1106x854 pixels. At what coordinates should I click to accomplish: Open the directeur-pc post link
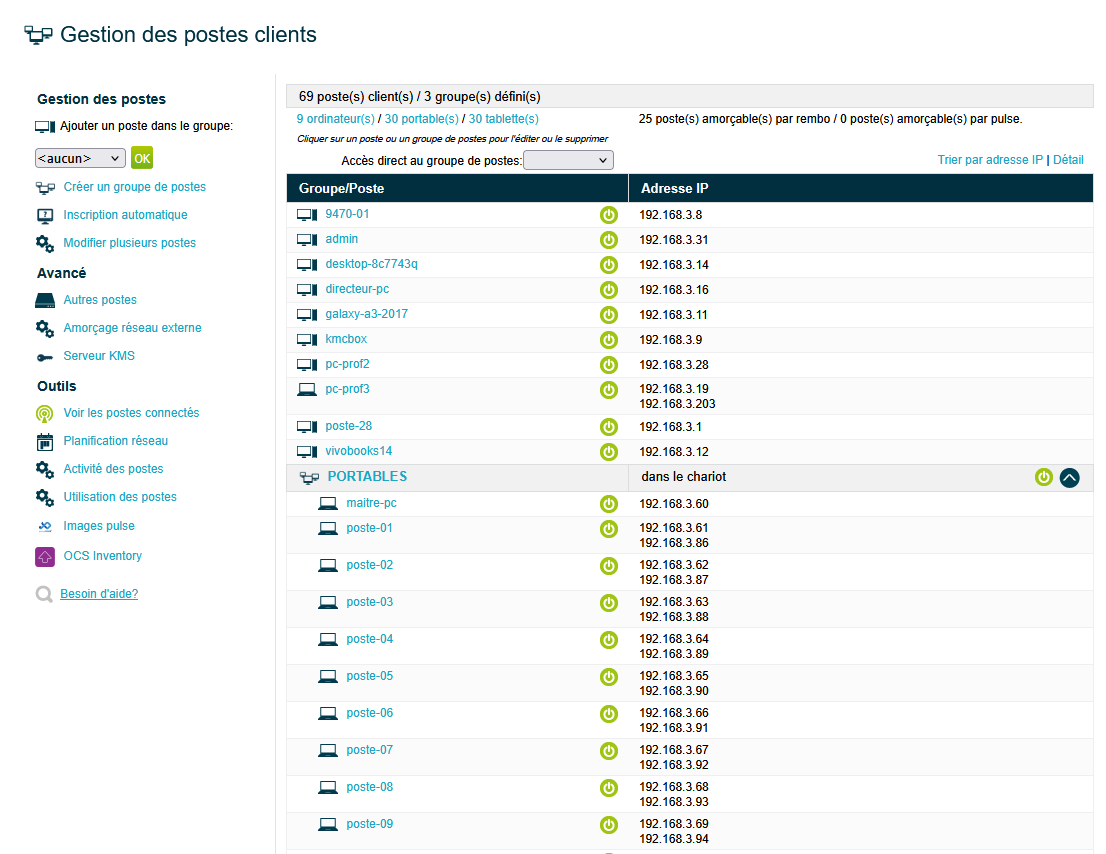pos(357,288)
